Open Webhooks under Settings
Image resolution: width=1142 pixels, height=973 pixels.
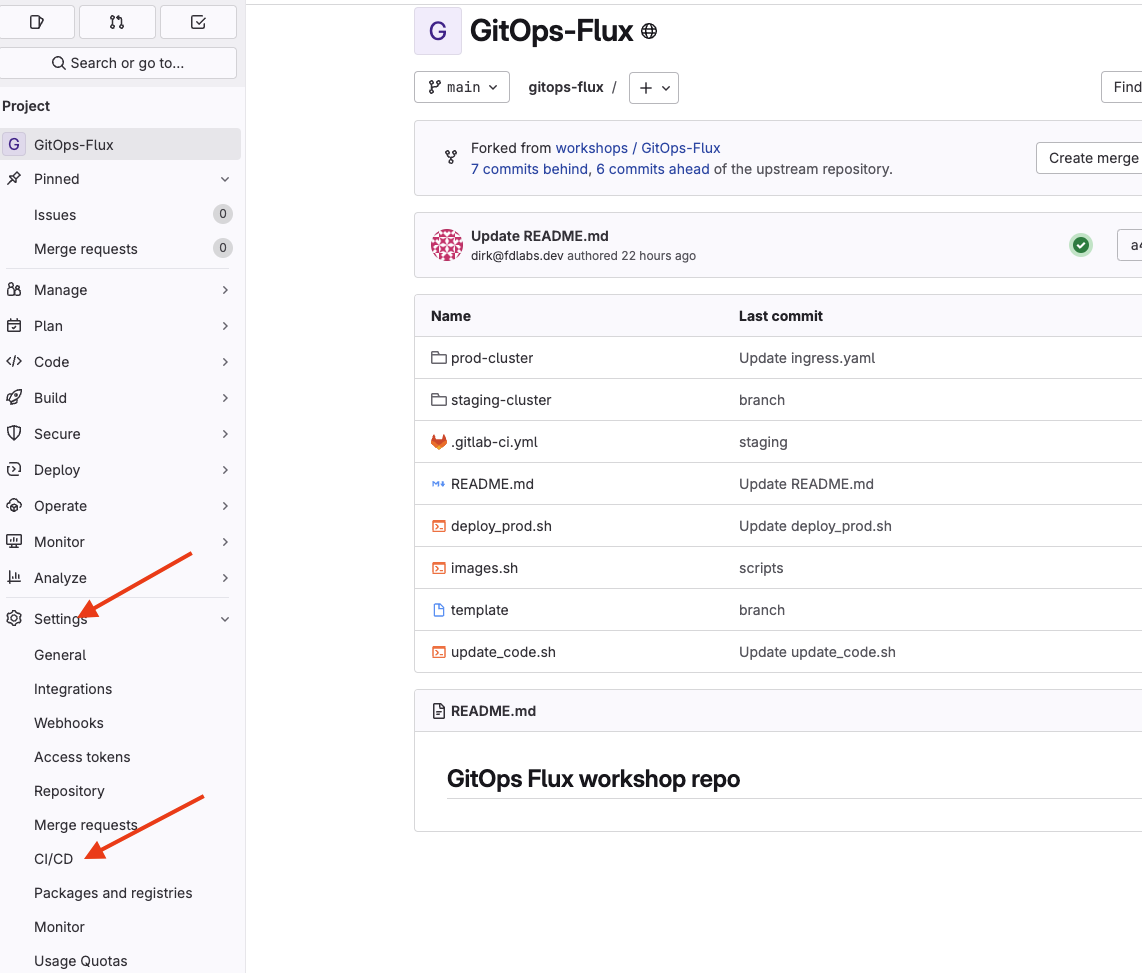click(68, 722)
